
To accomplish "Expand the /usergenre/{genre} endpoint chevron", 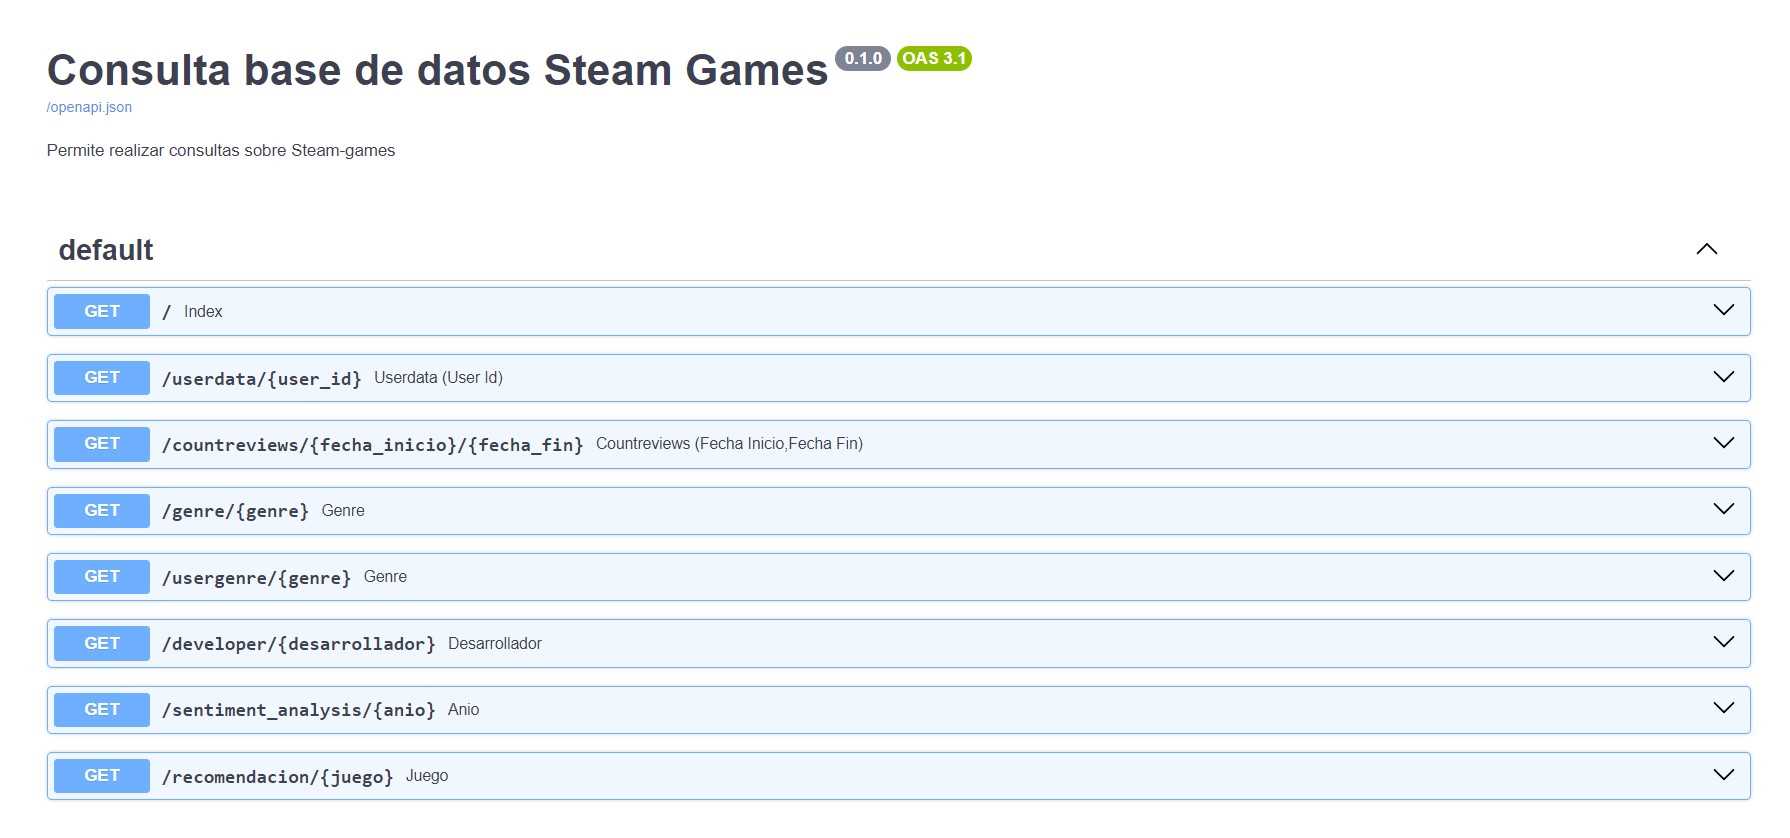I will 1723,576.
